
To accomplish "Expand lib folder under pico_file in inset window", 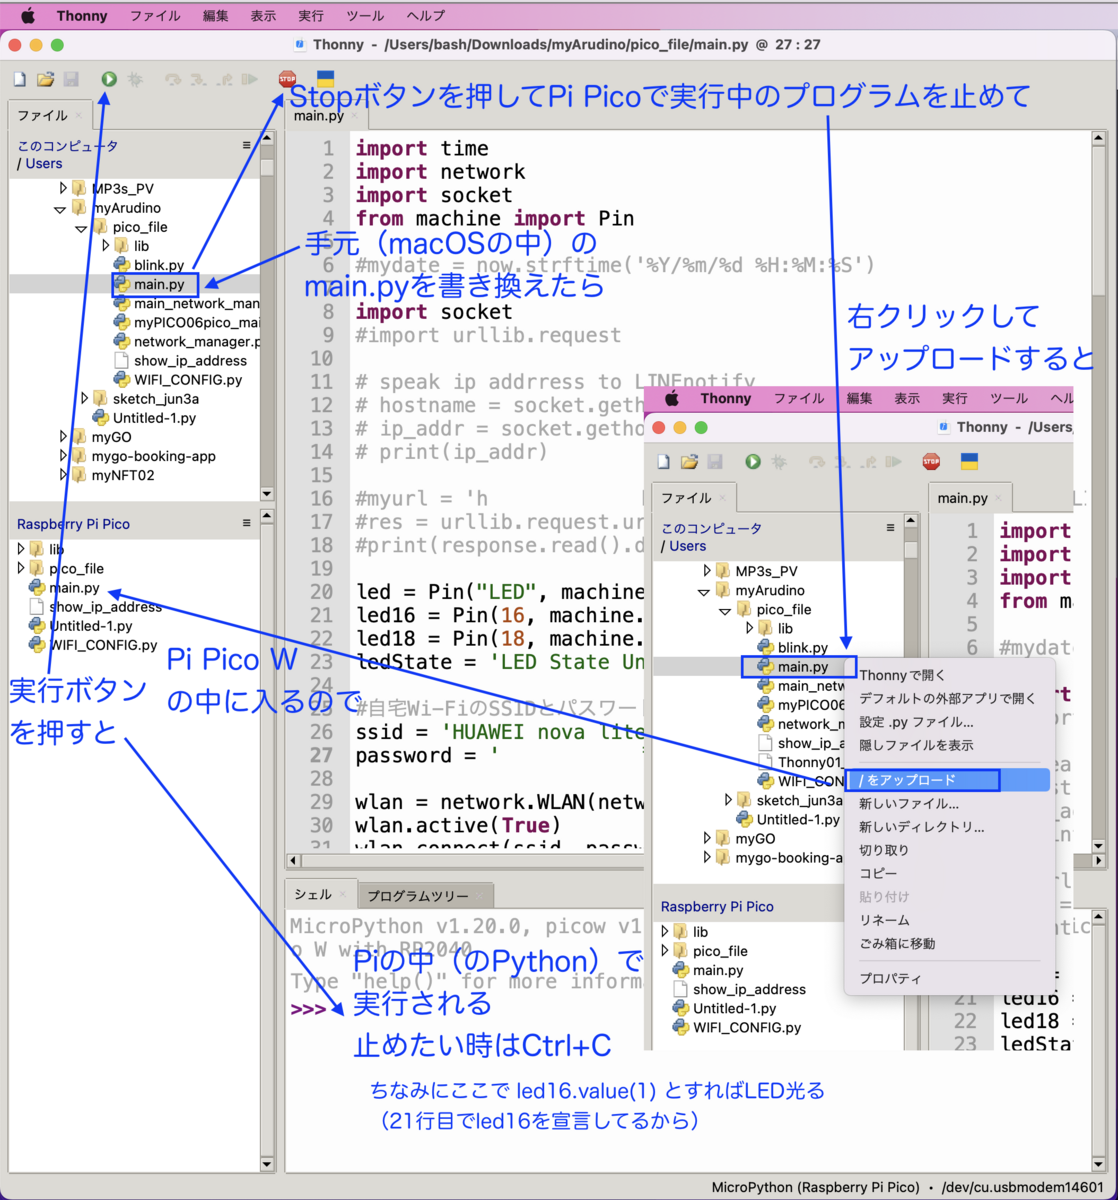I will tap(749, 628).
